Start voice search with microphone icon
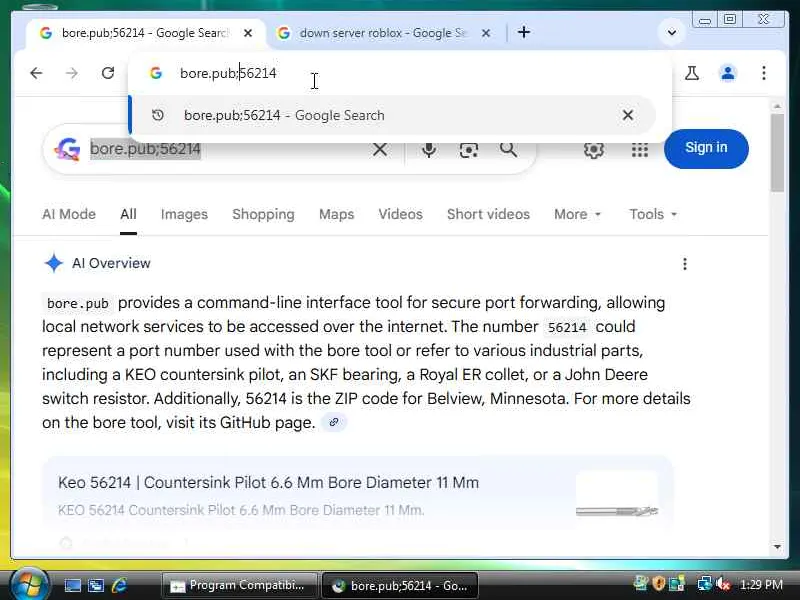 pos(429,149)
